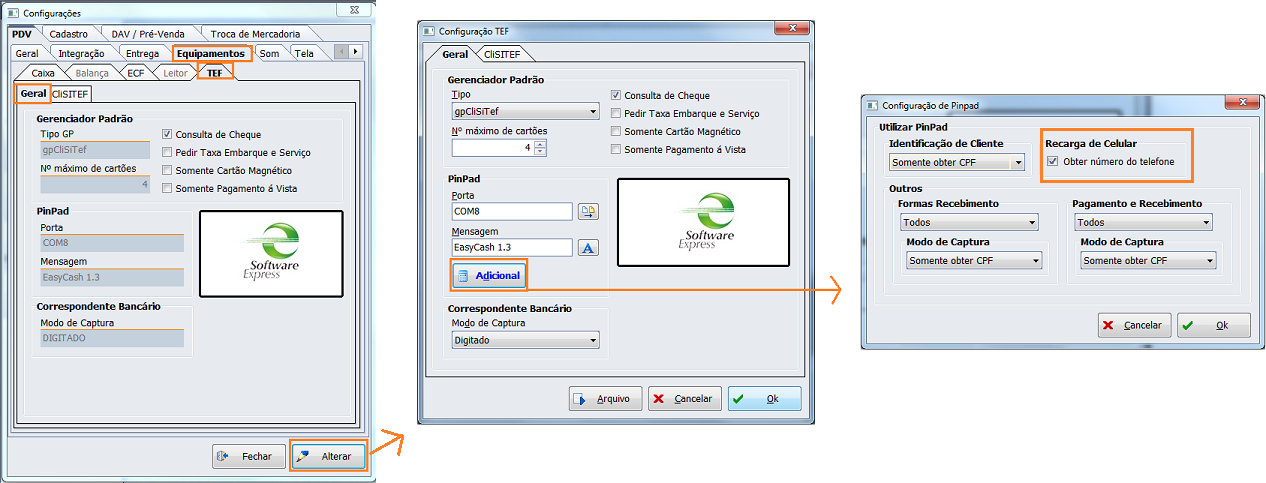
Task: Open Adicional pinpad settings
Action: 488,275
